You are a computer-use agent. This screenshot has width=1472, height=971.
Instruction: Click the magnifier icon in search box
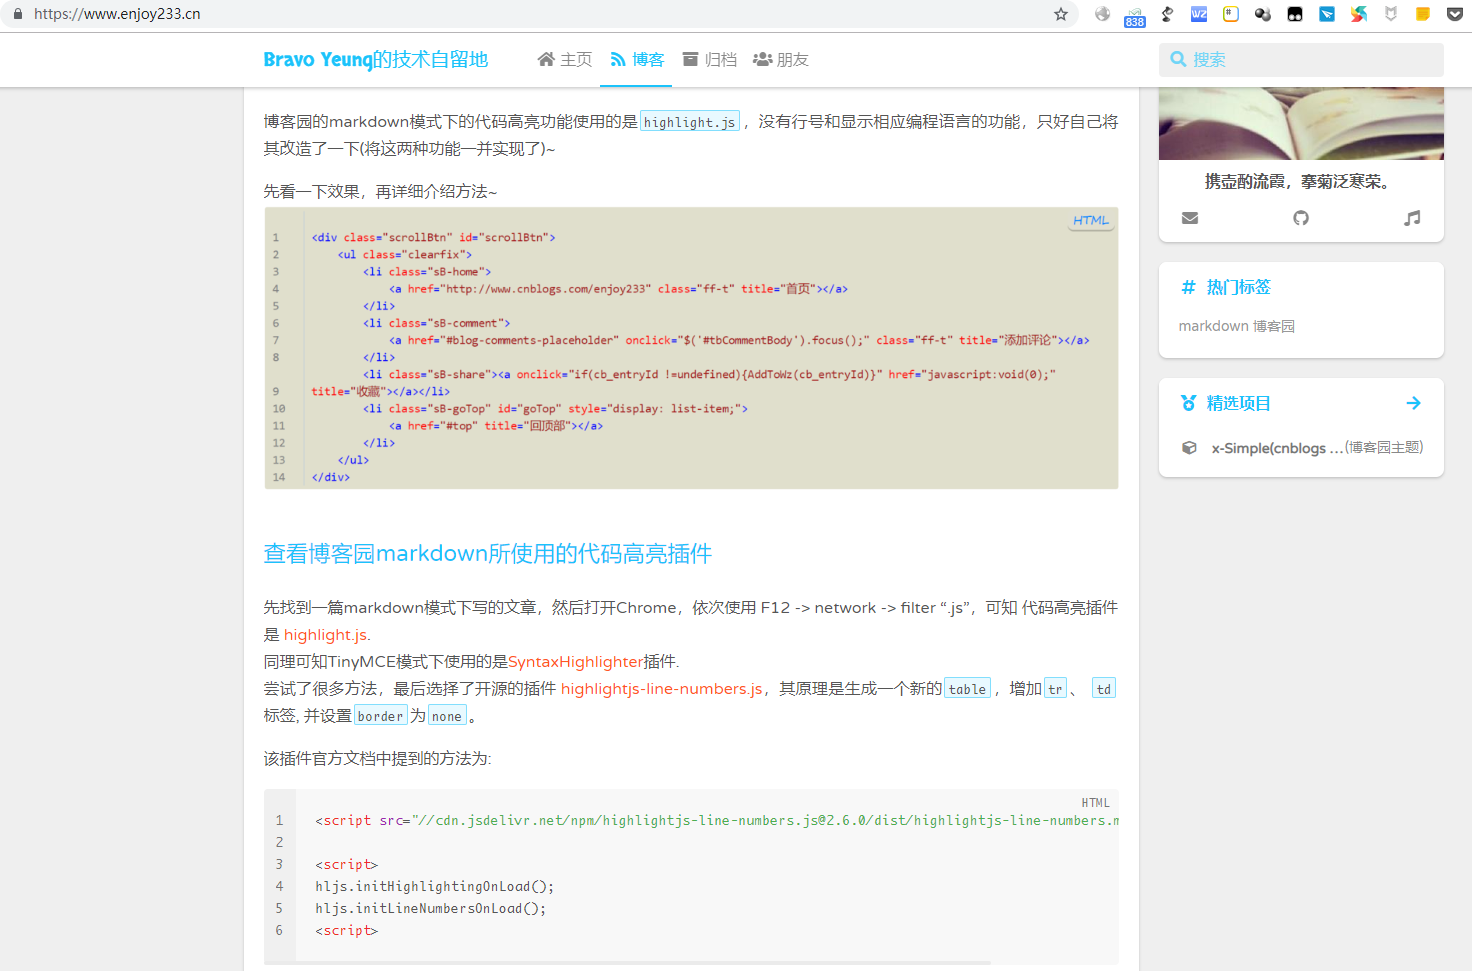pyautogui.click(x=1178, y=60)
